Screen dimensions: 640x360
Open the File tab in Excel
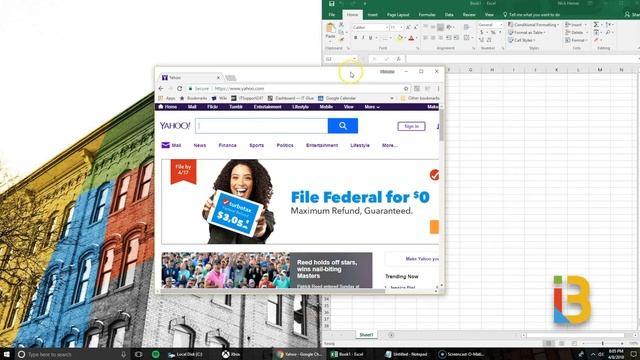pos(332,15)
